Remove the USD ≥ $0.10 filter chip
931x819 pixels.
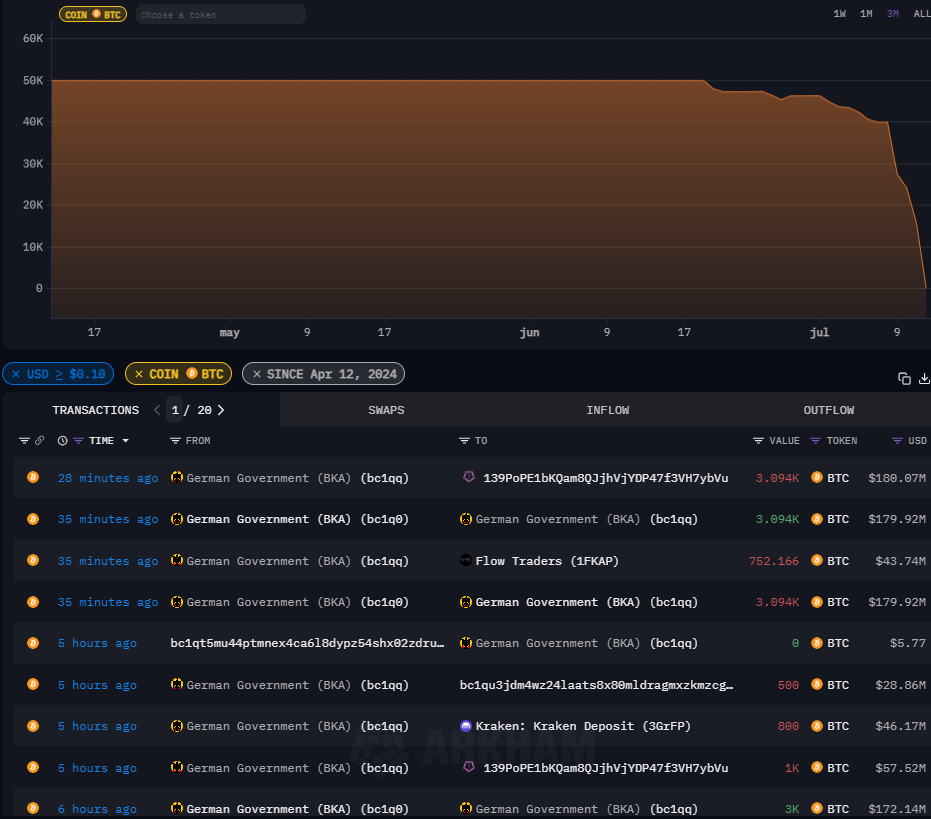point(16,374)
